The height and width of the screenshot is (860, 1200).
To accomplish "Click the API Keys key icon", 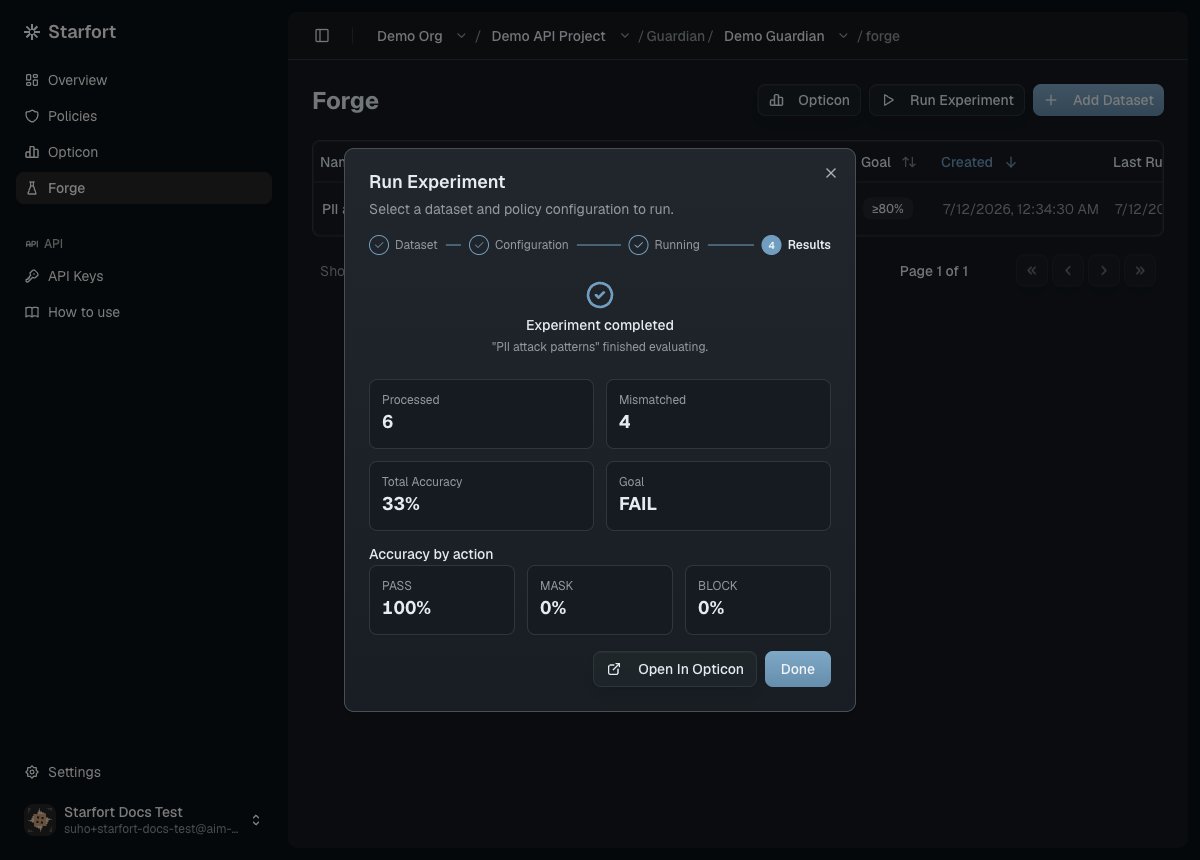I will click(32, 276).
